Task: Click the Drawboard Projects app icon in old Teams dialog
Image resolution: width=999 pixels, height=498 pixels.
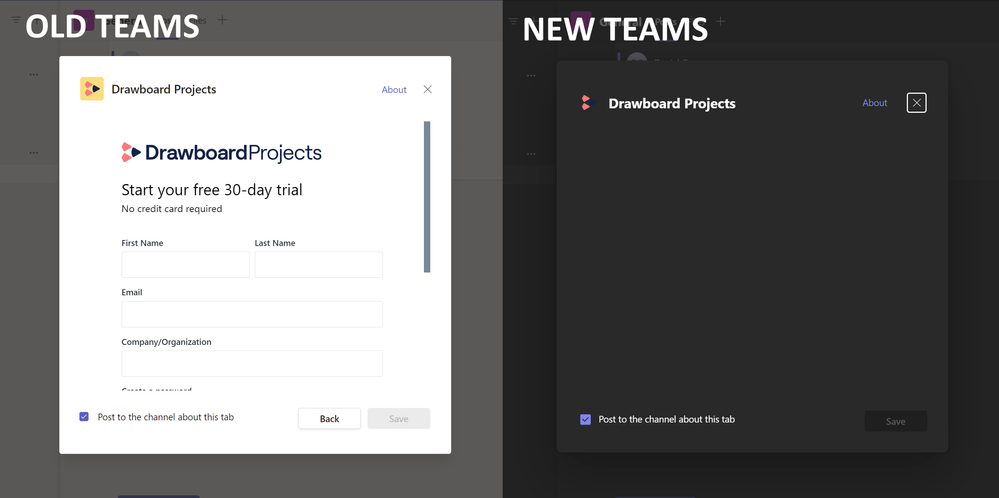Action: (92, 89)
